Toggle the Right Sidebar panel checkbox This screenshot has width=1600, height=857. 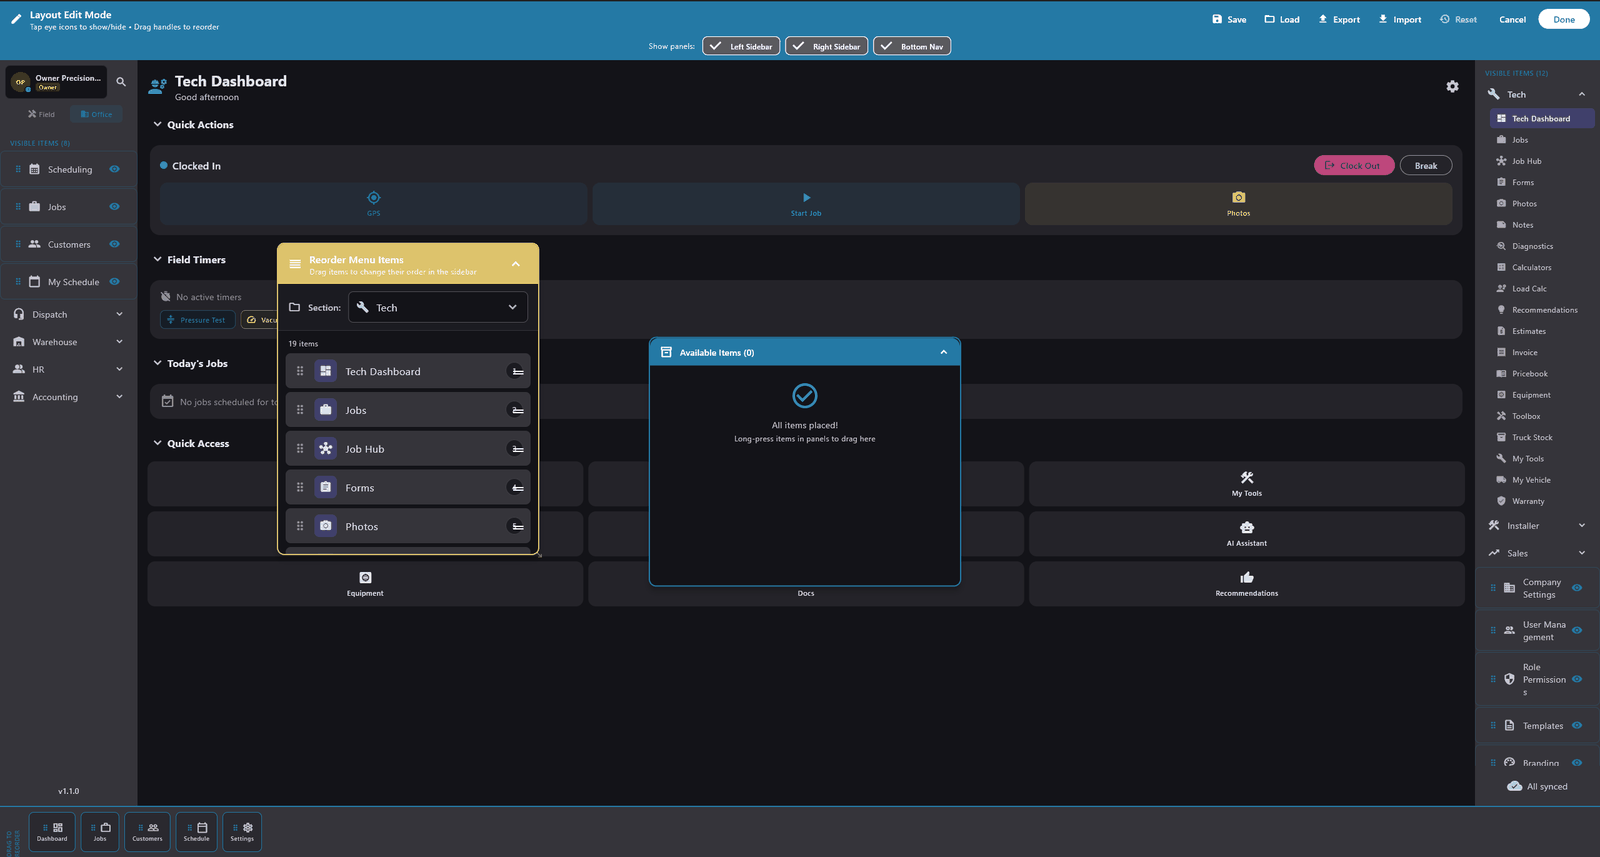point(826,46)
